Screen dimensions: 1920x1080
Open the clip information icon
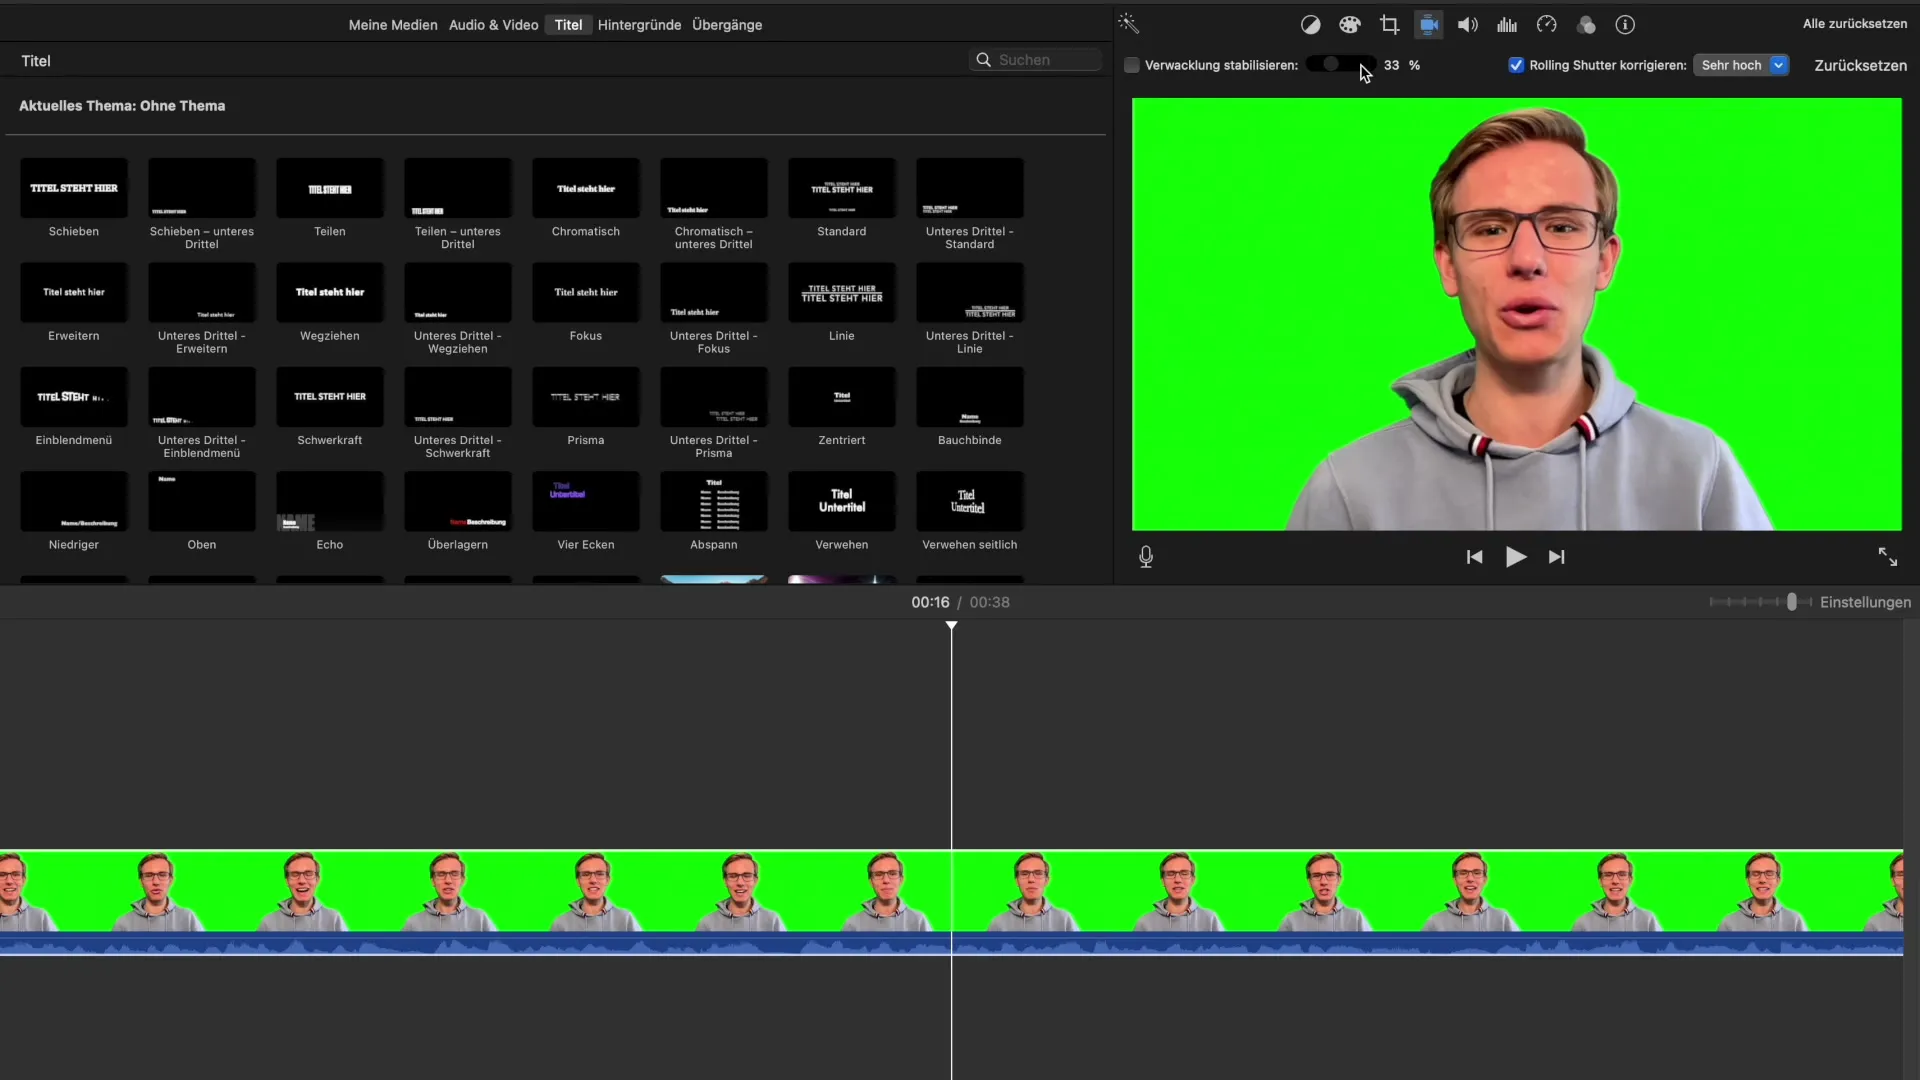pos(1625,25)
